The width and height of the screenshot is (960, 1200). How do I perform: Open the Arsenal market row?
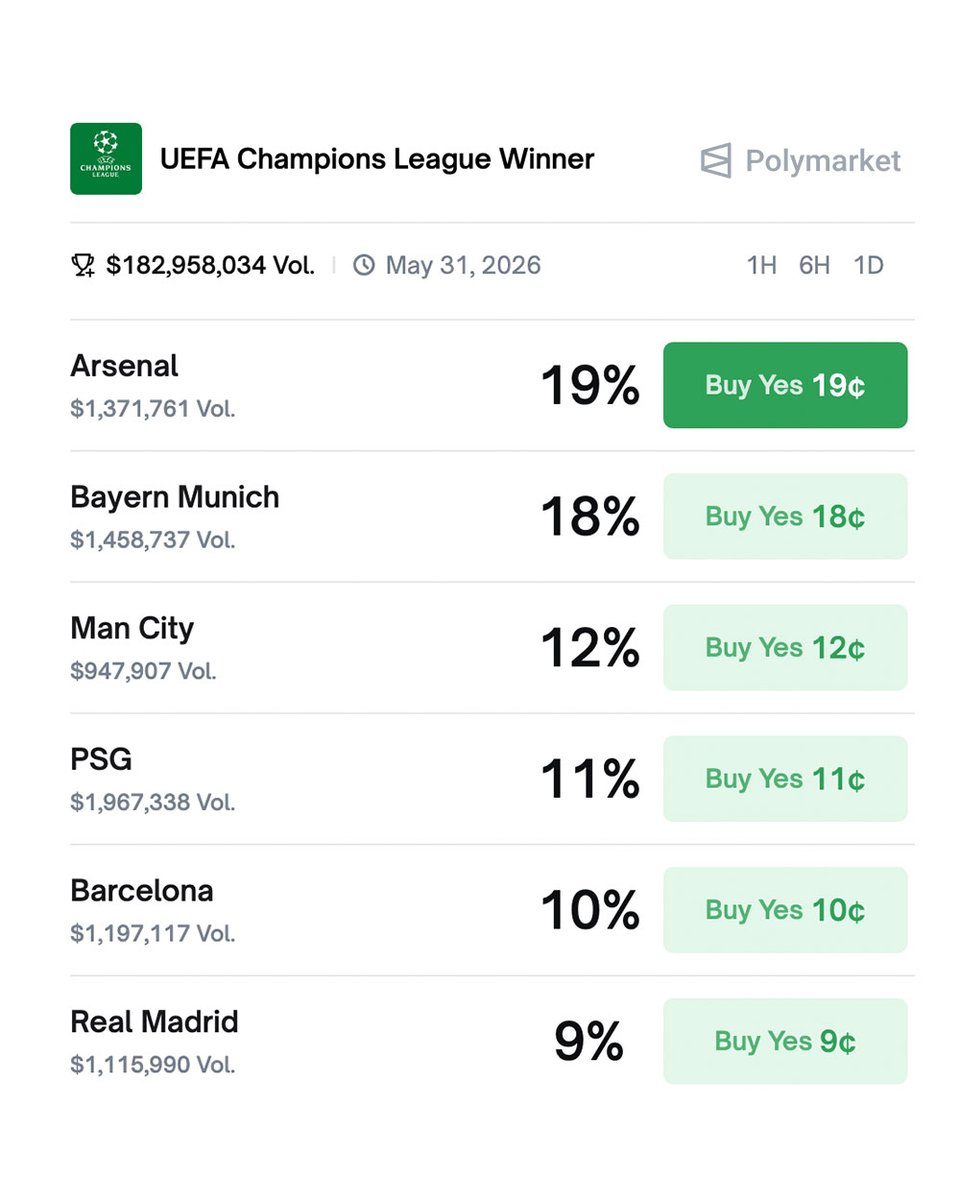[125, 367]
